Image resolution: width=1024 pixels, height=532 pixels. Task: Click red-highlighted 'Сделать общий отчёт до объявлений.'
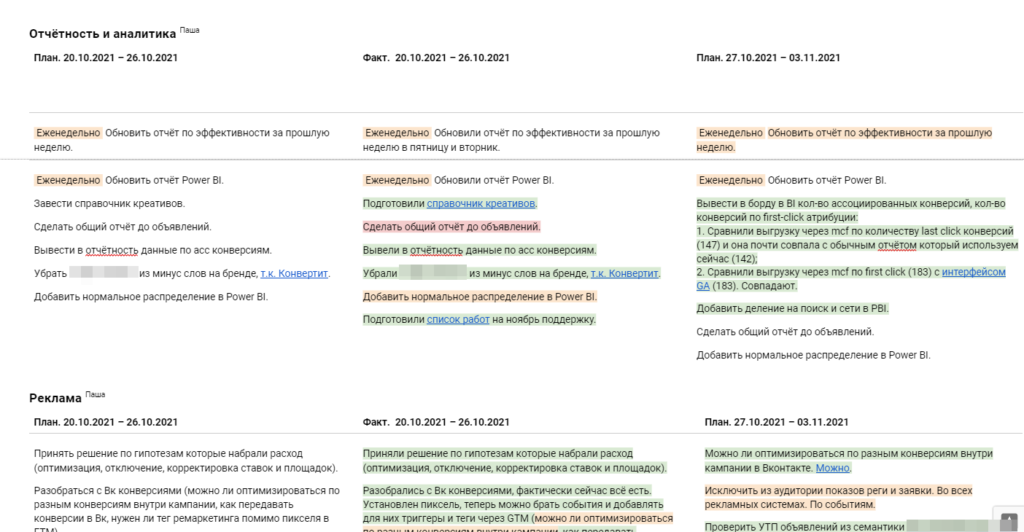tap(452, 227)
